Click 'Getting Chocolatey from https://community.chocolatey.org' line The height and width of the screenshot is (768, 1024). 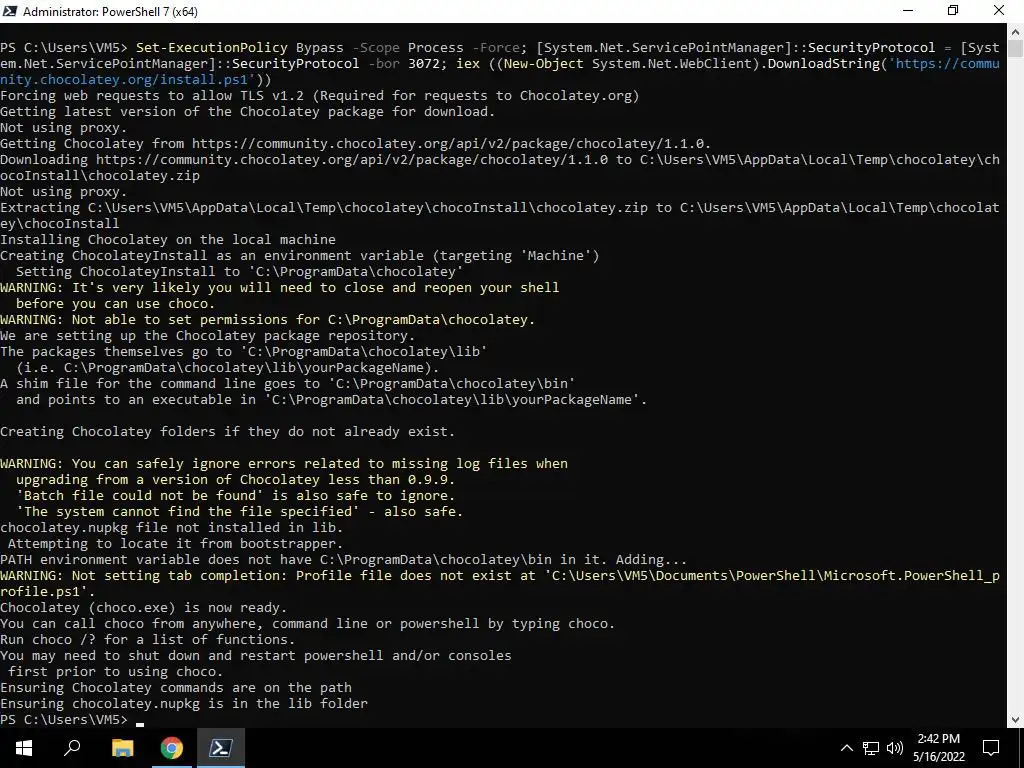click(355, 144)
